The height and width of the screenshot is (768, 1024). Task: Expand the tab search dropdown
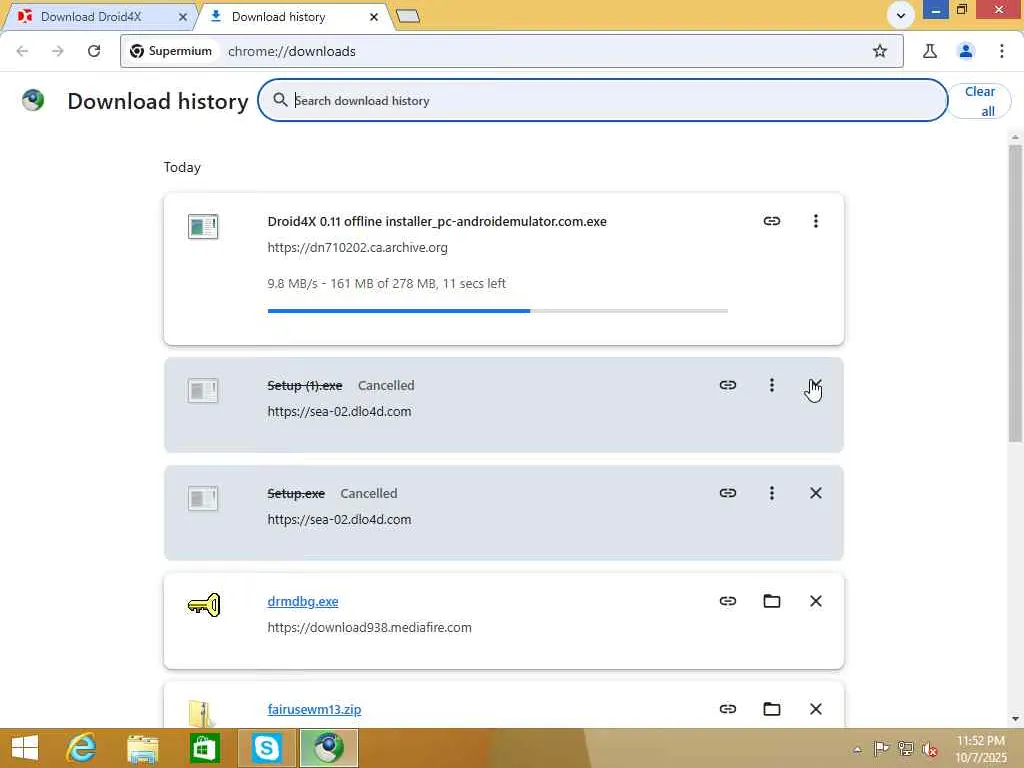(x=900, y=16)
